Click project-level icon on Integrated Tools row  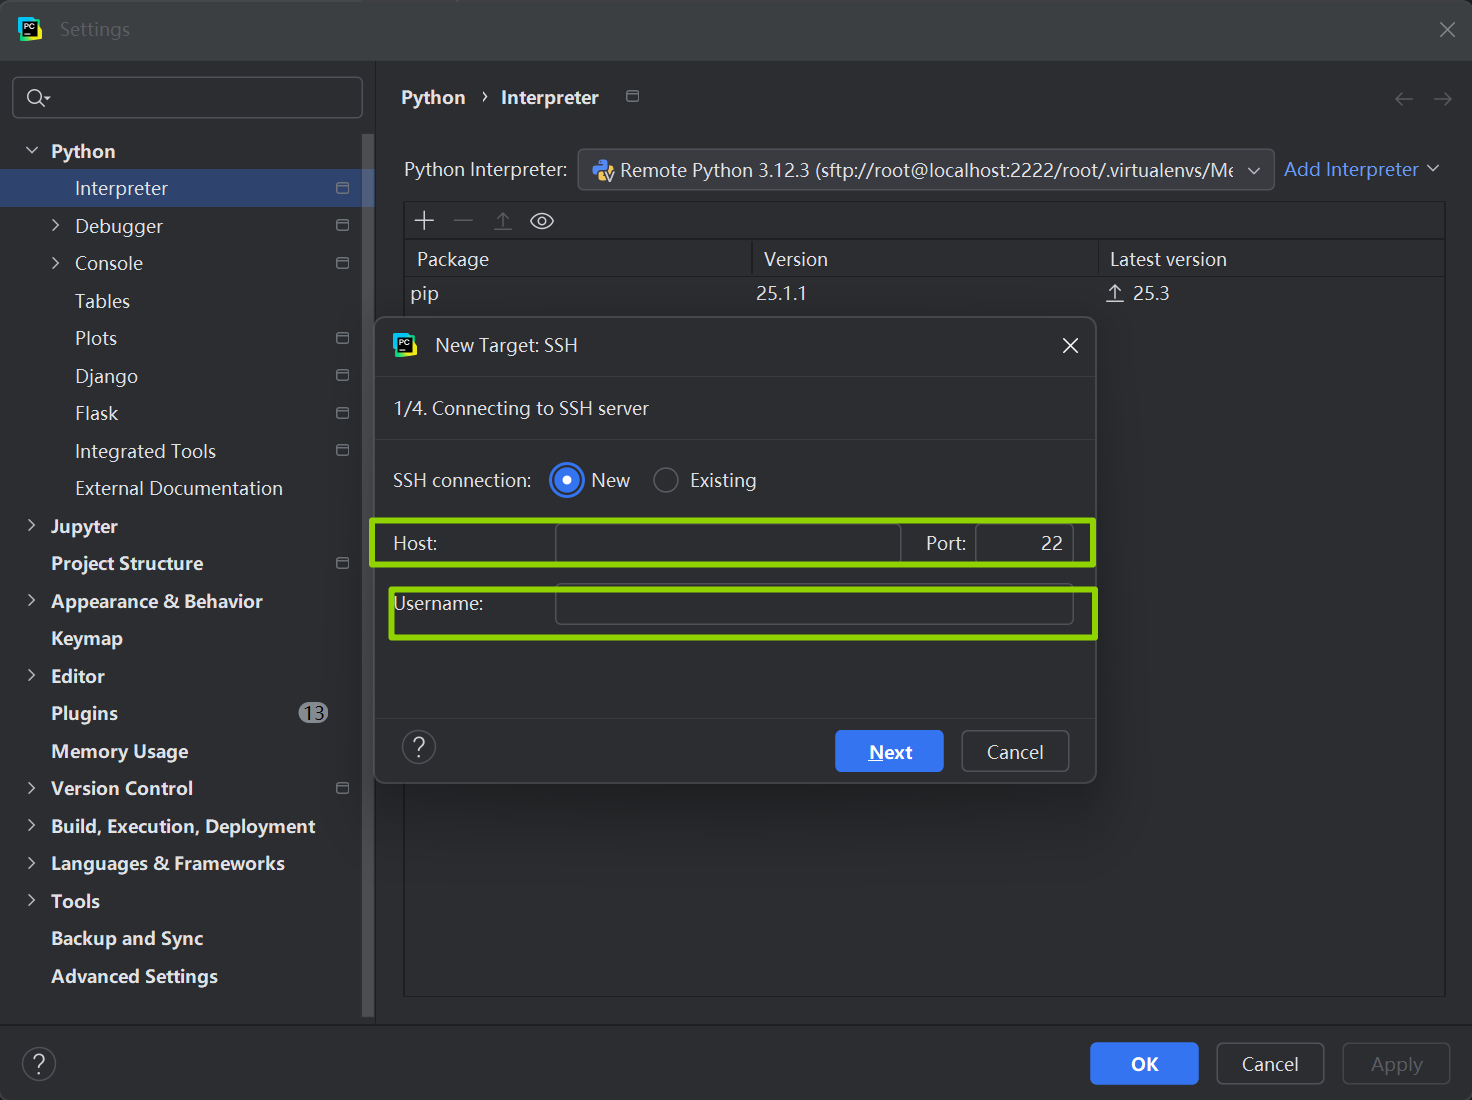click(342, 450)
